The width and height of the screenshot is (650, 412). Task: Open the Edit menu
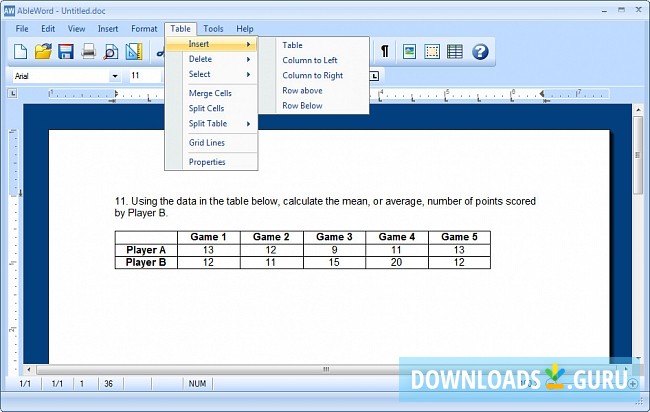48,29
